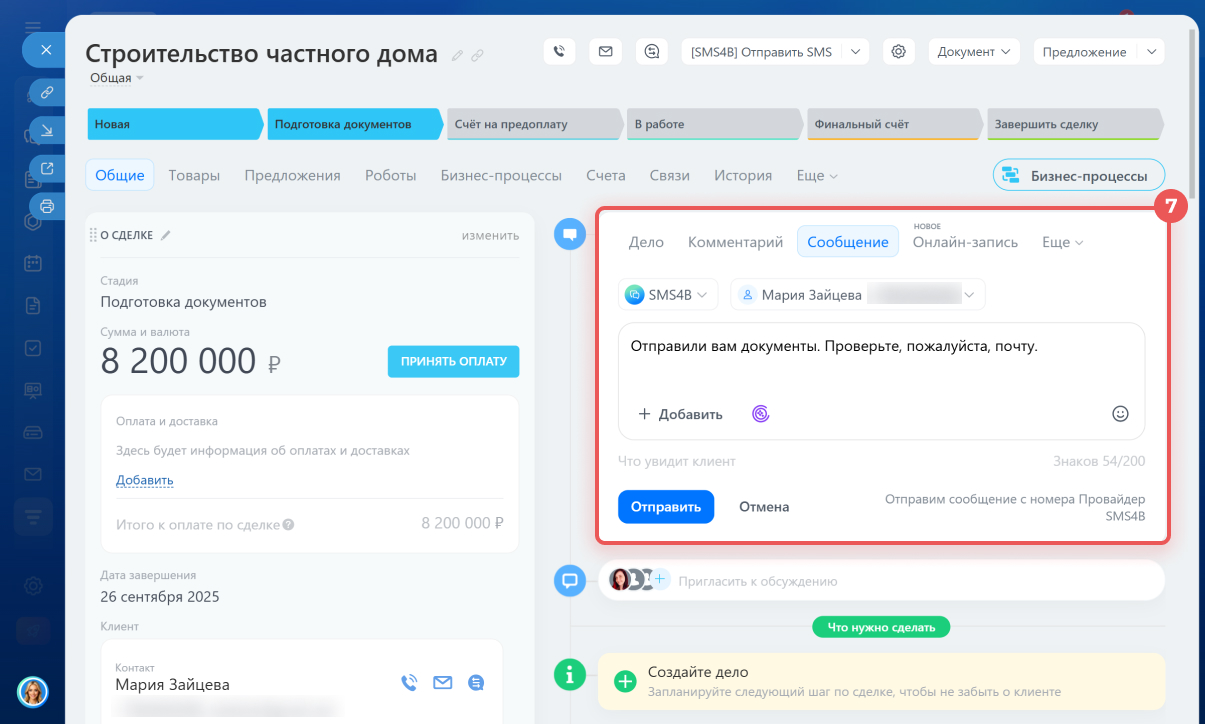The width and height of the screenshot is (1205, 724).
Task: Copy deal link using the chain icon
Action: pos(478,56)
